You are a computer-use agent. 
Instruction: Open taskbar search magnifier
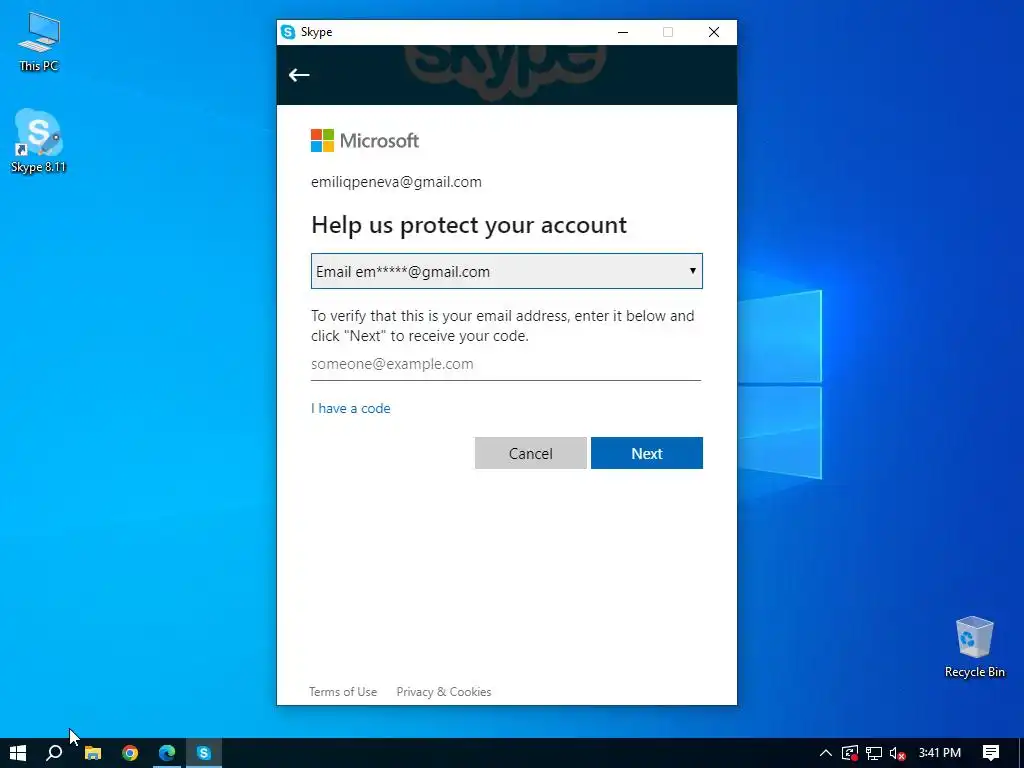click(54, 753)
